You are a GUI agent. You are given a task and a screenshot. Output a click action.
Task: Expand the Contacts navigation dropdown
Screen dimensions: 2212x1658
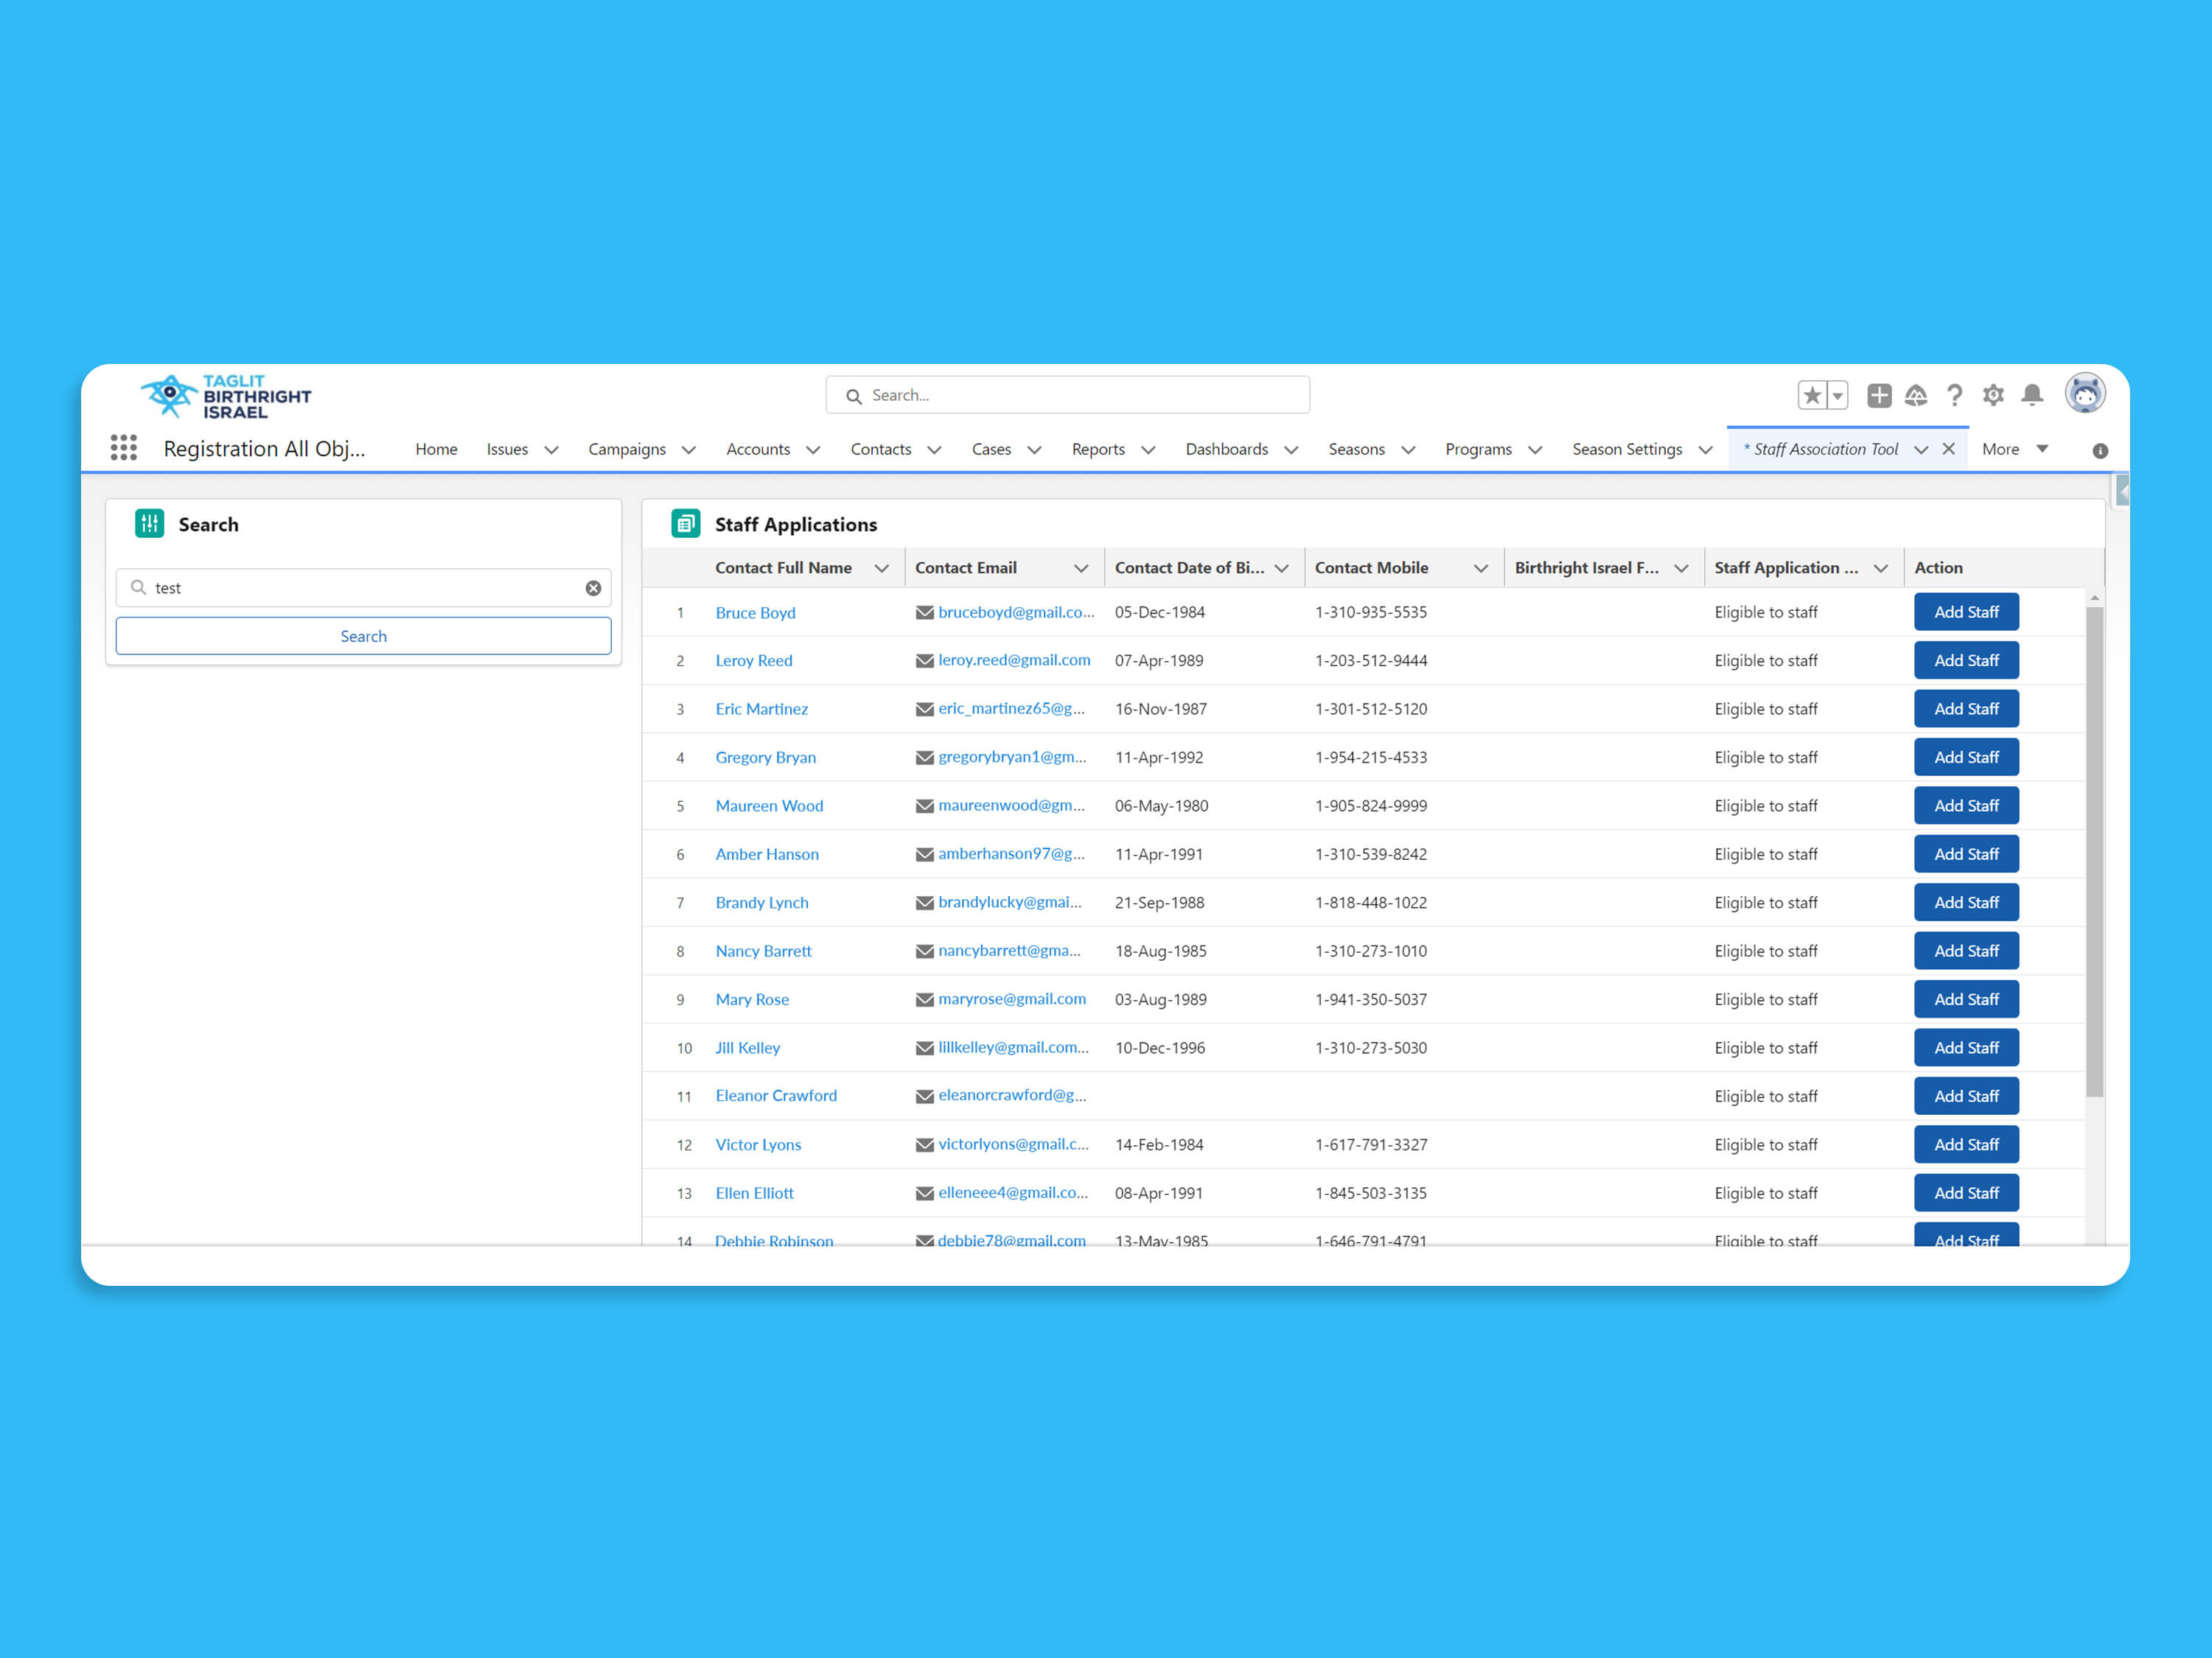tap(934, 449)
